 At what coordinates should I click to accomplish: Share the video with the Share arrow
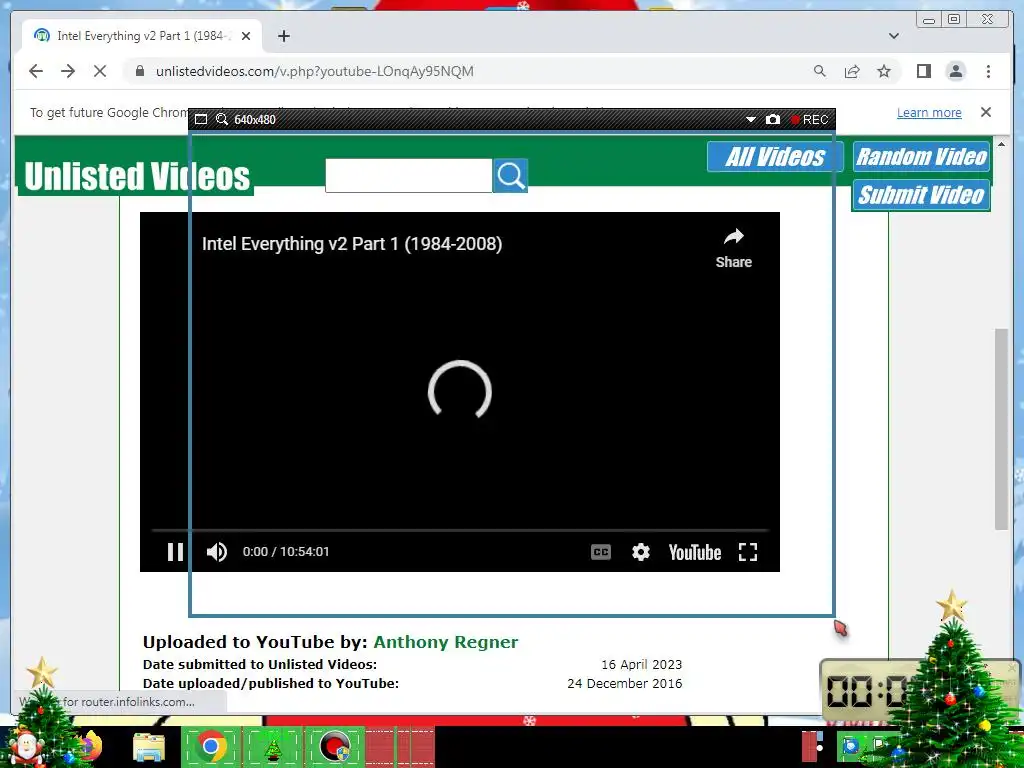pos(733,248)
